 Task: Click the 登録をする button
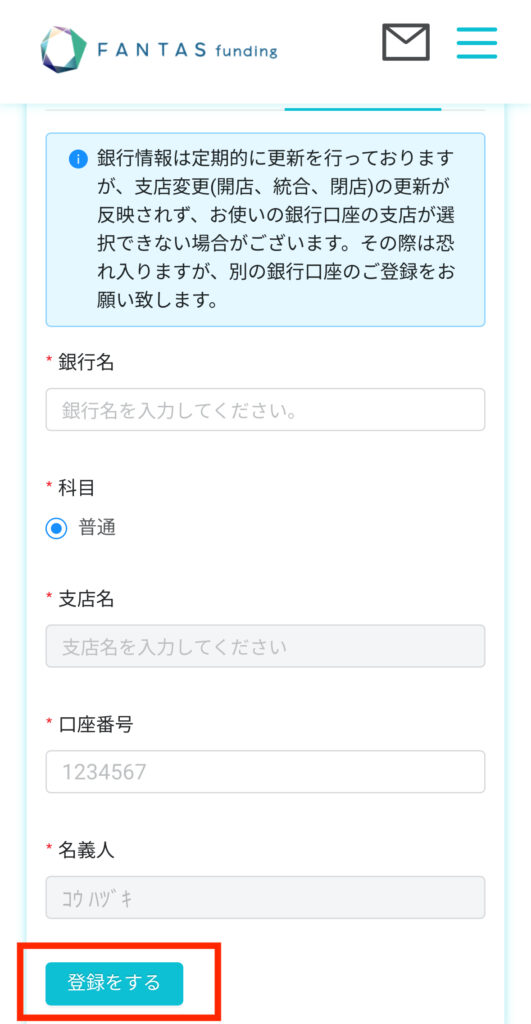[114, 983]
